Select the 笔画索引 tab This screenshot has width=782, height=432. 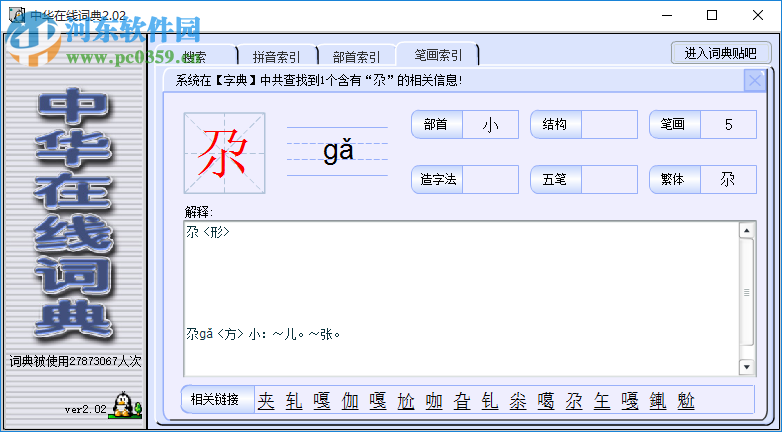coord(438,55)
